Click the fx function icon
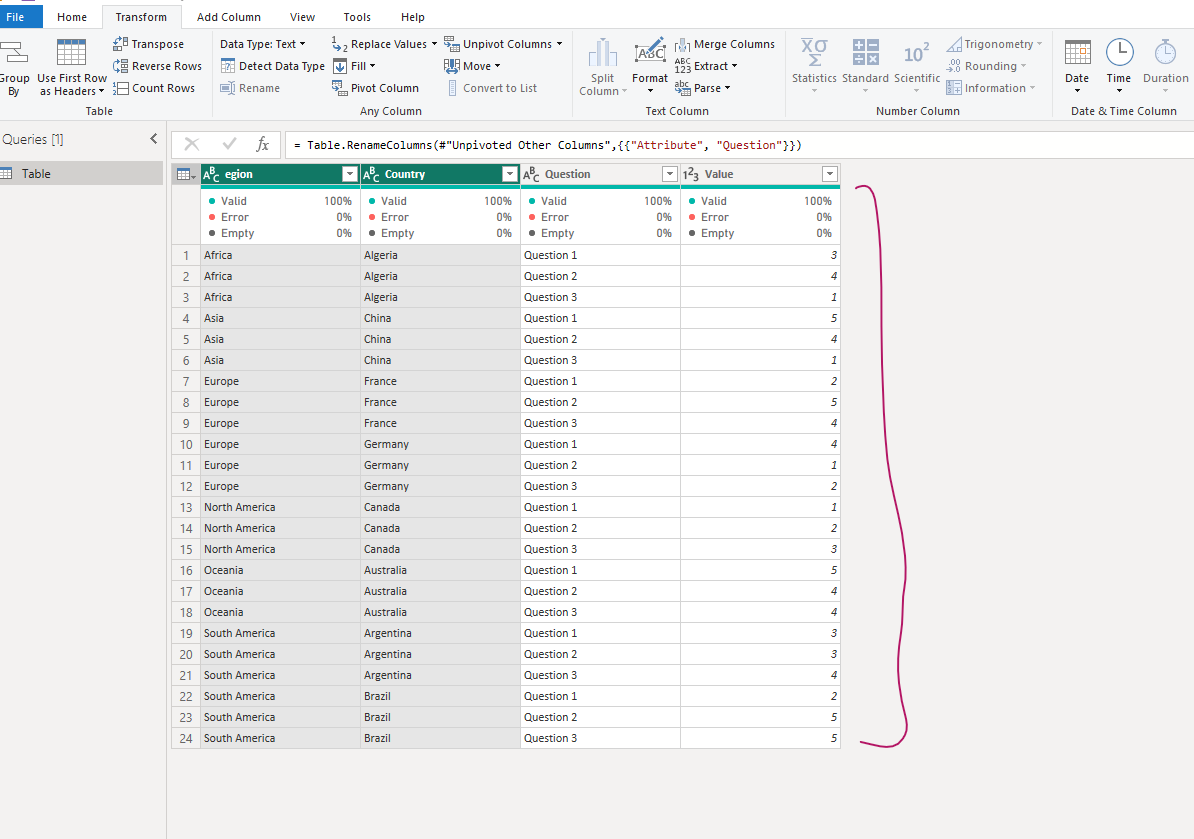1194x839 pixels. tap(263, 144)
